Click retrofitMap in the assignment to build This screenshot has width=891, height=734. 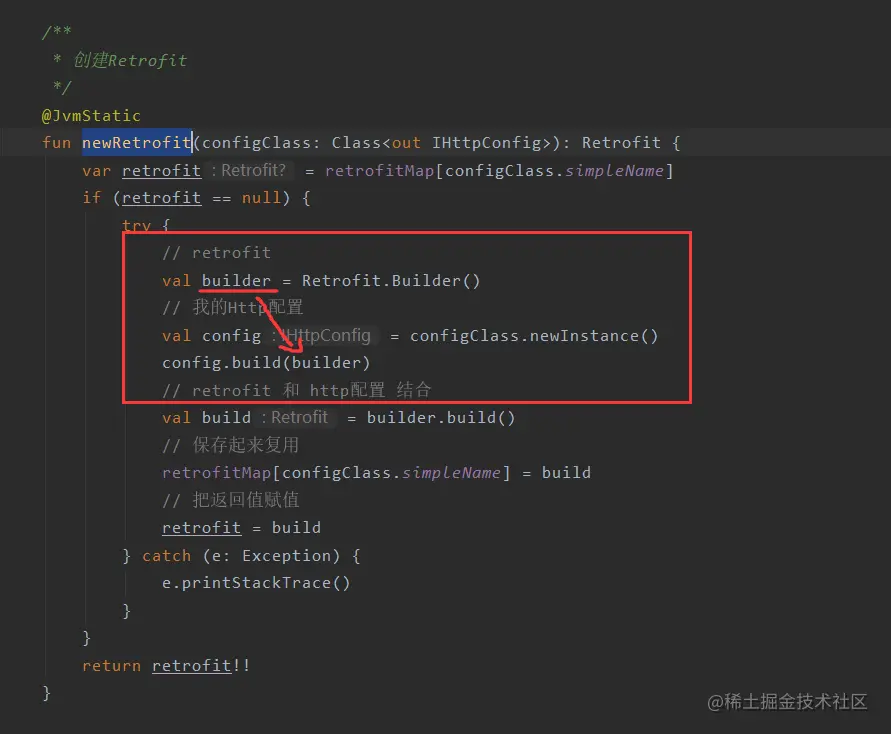pyautogui.click(x=216, y=473)
